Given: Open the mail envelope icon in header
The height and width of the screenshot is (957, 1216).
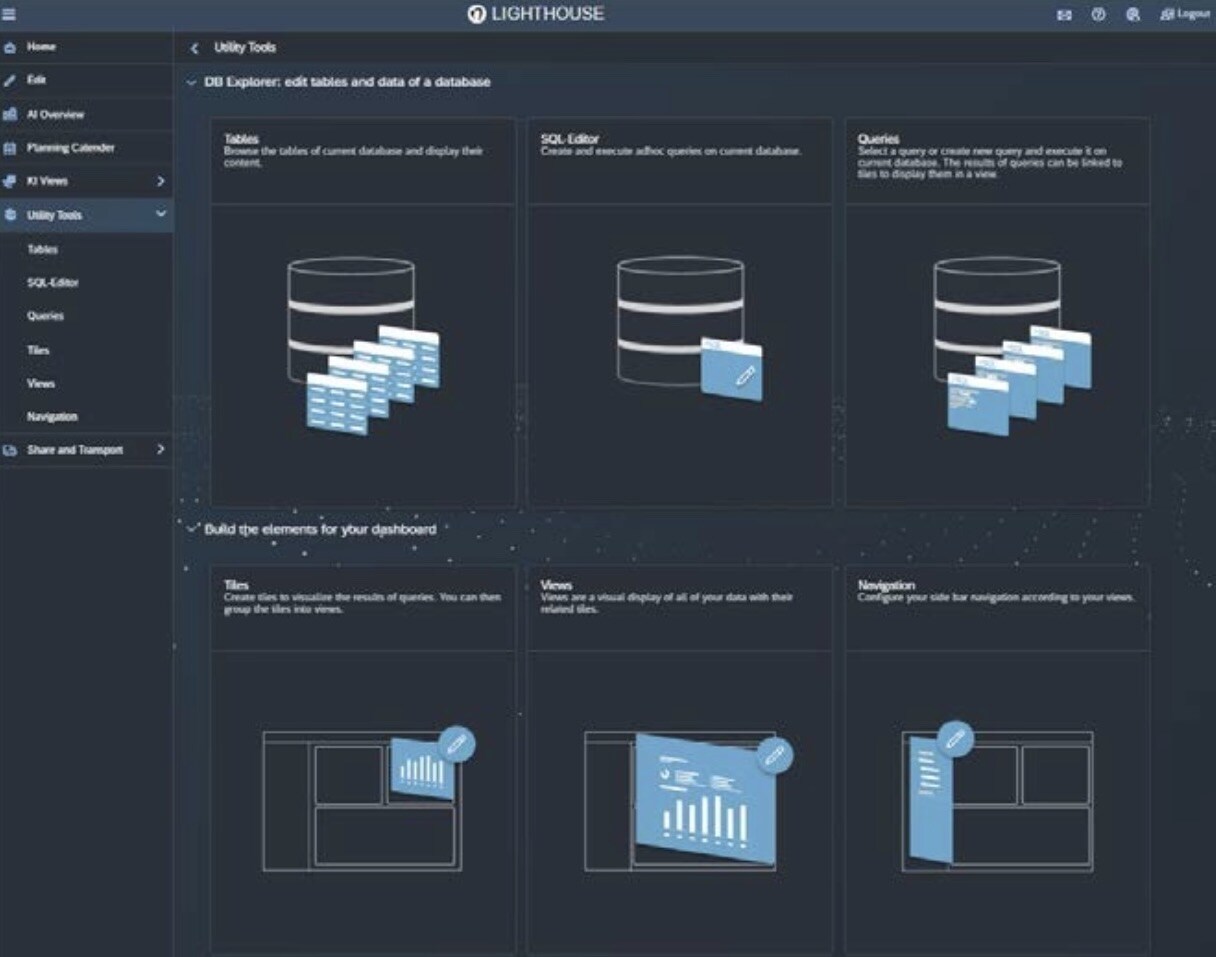Looking at the screenshot, I should [x=1064, y=15].
